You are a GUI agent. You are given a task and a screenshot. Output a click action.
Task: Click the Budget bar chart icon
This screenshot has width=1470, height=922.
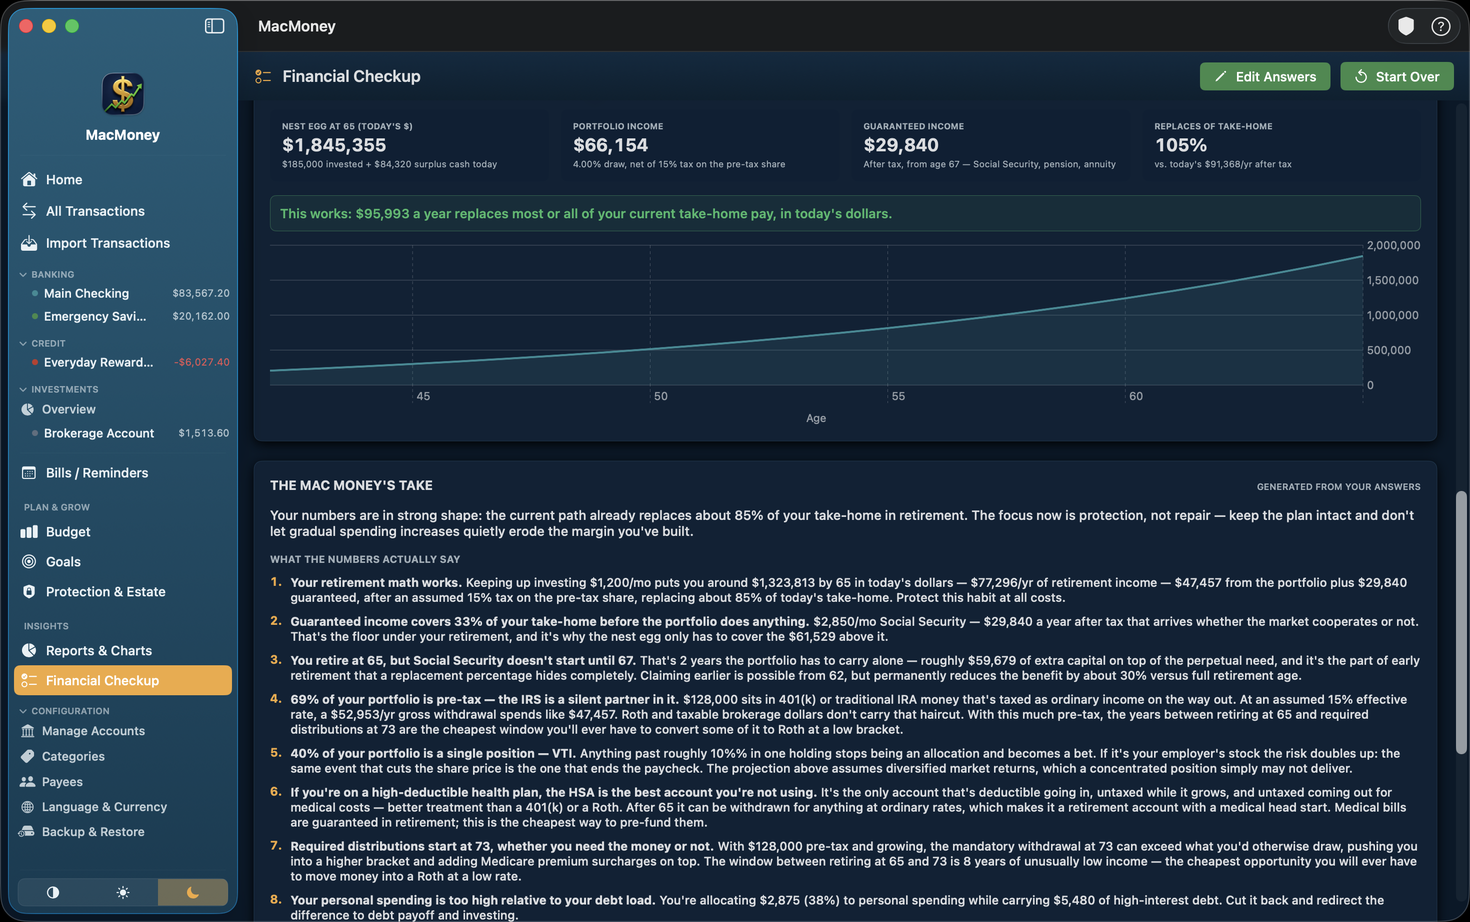(29, 532)
